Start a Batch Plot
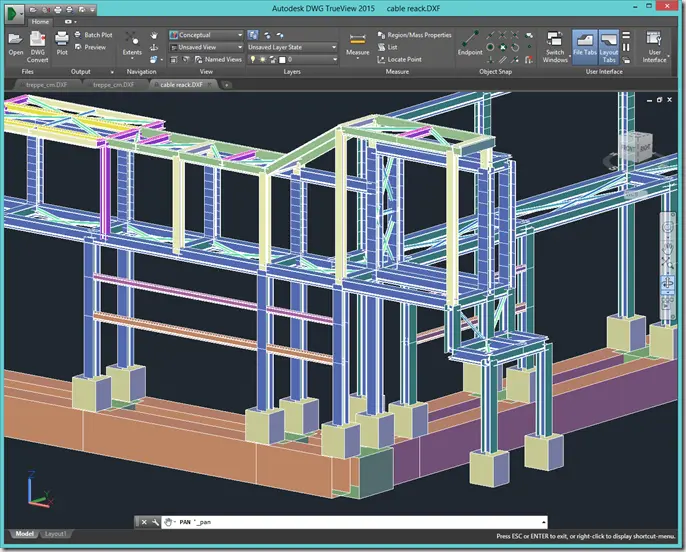Viewport: 686px width, 552px height. pos(93,35)
